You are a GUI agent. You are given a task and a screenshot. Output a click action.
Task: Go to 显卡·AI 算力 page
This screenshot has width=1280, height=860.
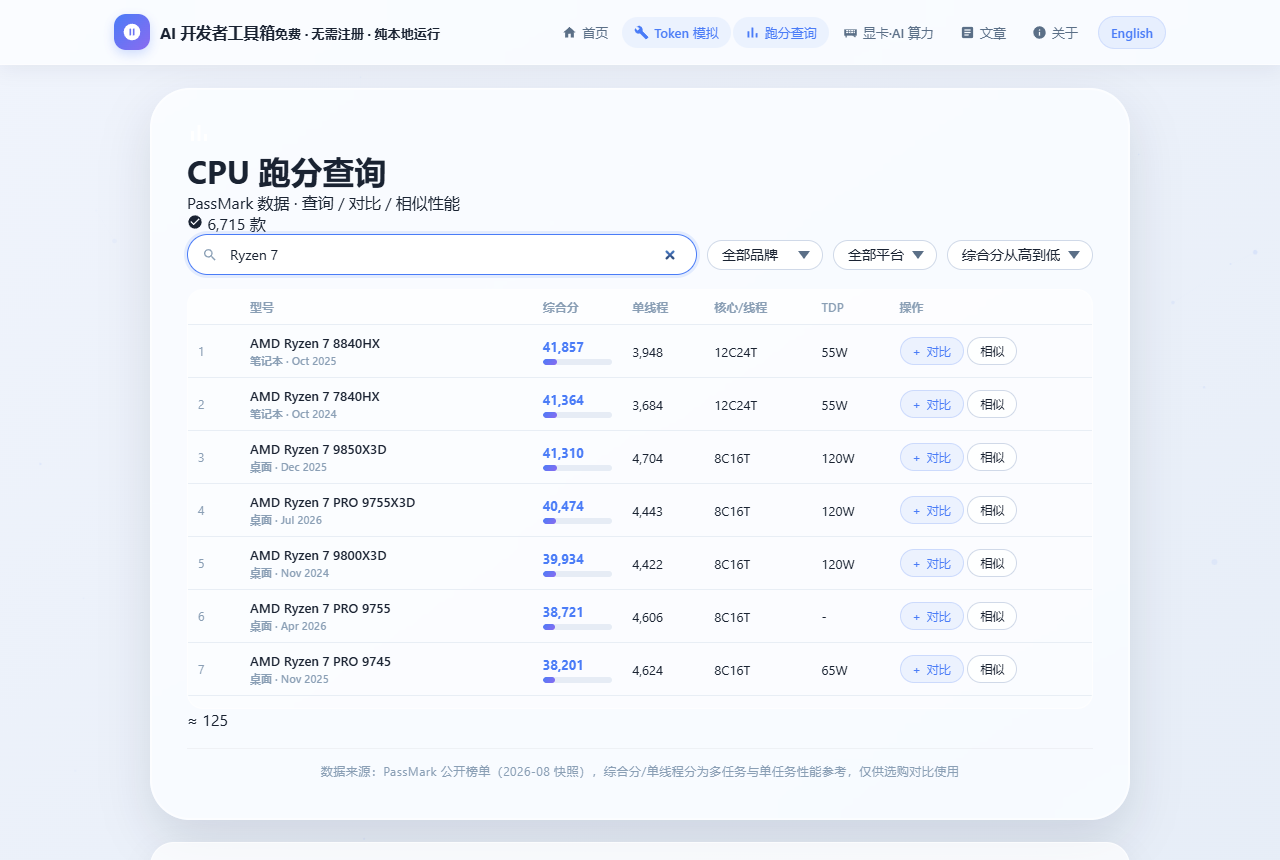point(888,33)
